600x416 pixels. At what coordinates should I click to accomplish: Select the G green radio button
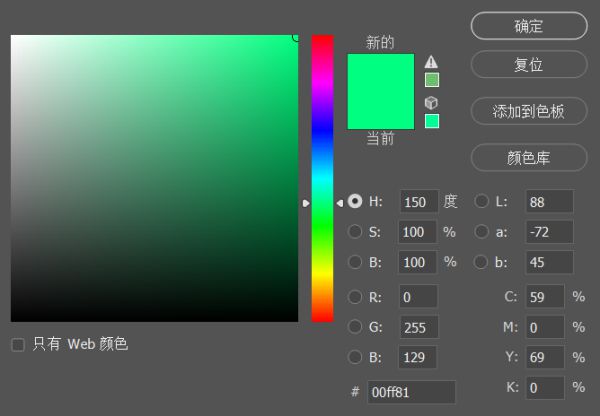pyautogui.click(x=355, y=327)
